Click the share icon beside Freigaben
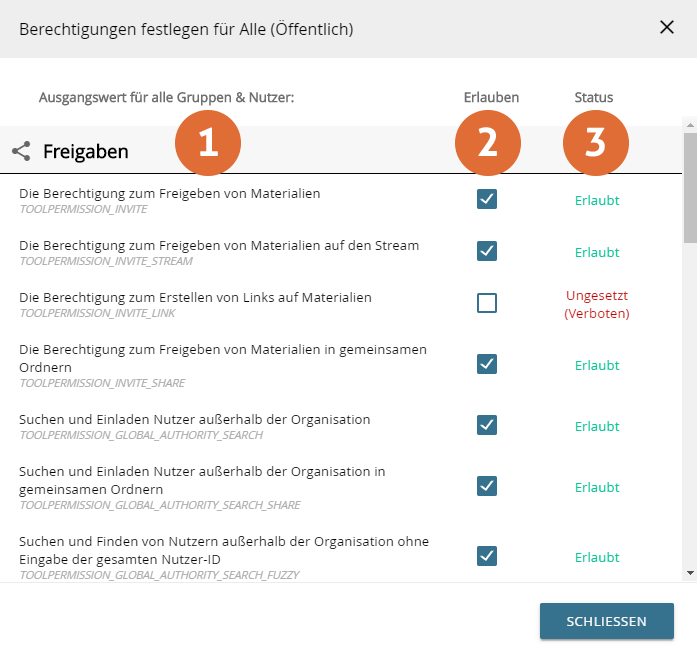This screenshot has width=697, height=656. pos(21,152)
